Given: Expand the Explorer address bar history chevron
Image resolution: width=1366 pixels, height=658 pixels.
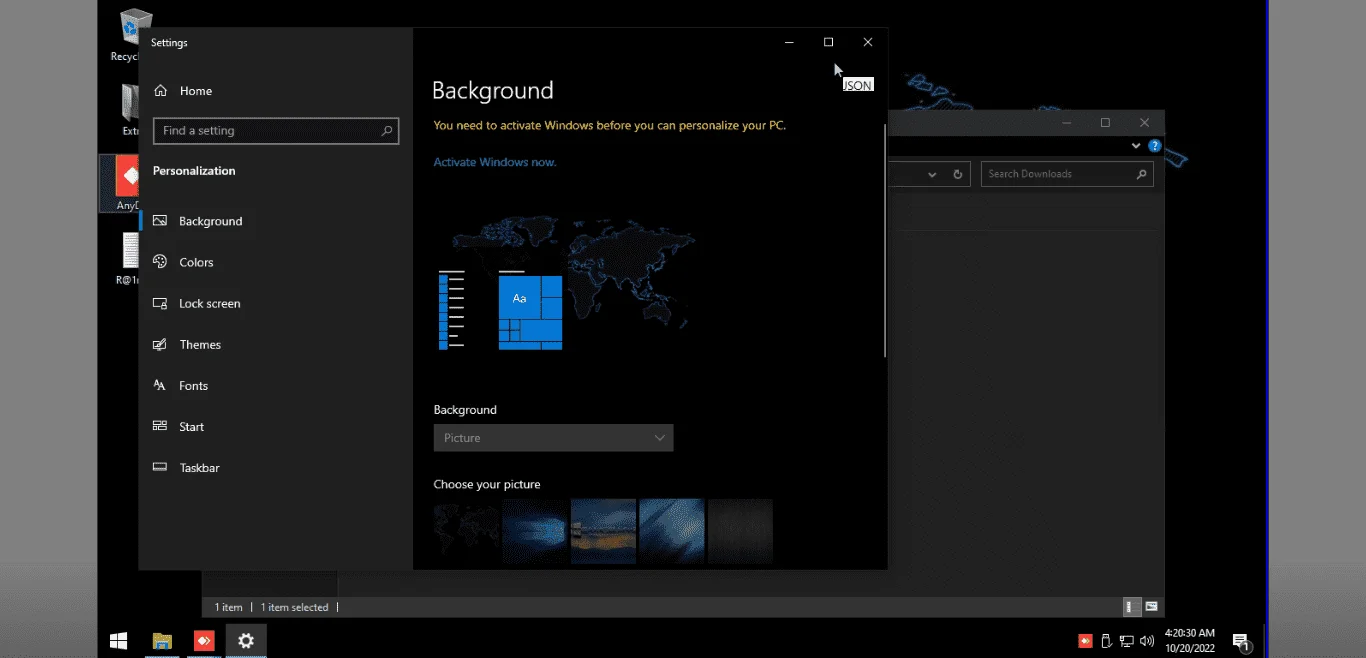Looking at the screenshot, I should [x=932, y=174].
